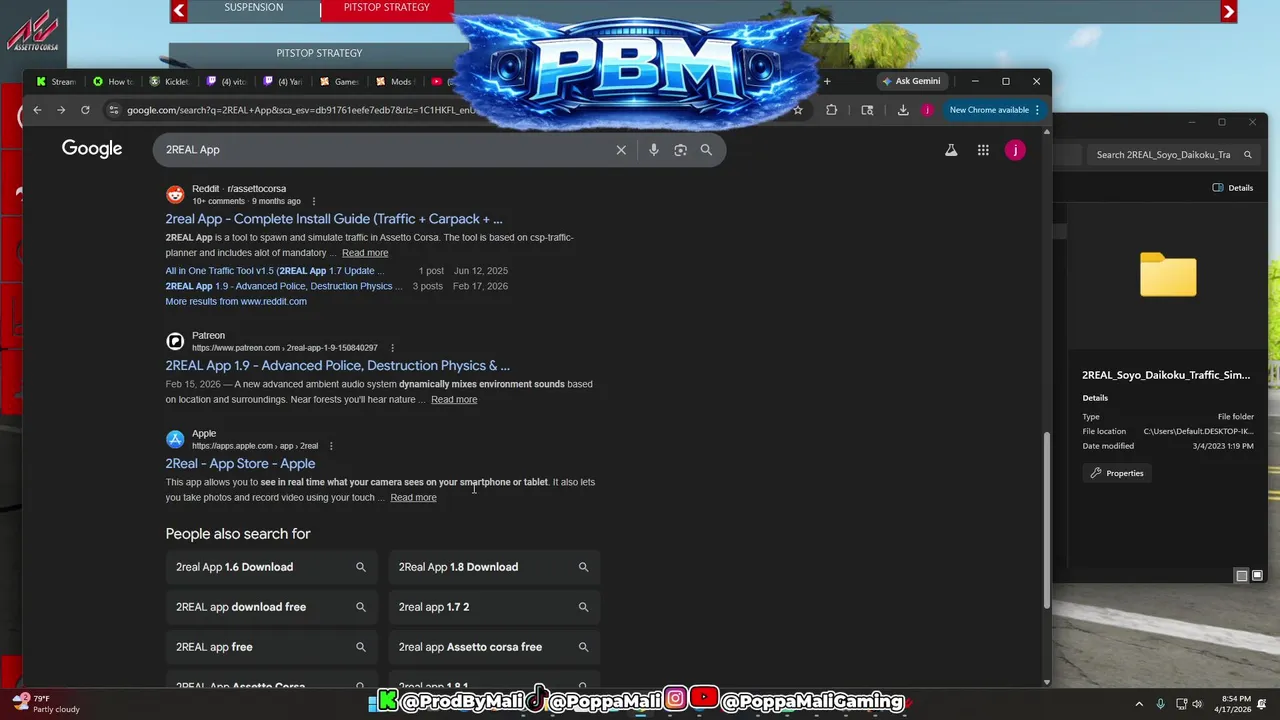Open more options for Patreon result
This screenshot has height=720, width=1280.
click(x=392, y=348)
